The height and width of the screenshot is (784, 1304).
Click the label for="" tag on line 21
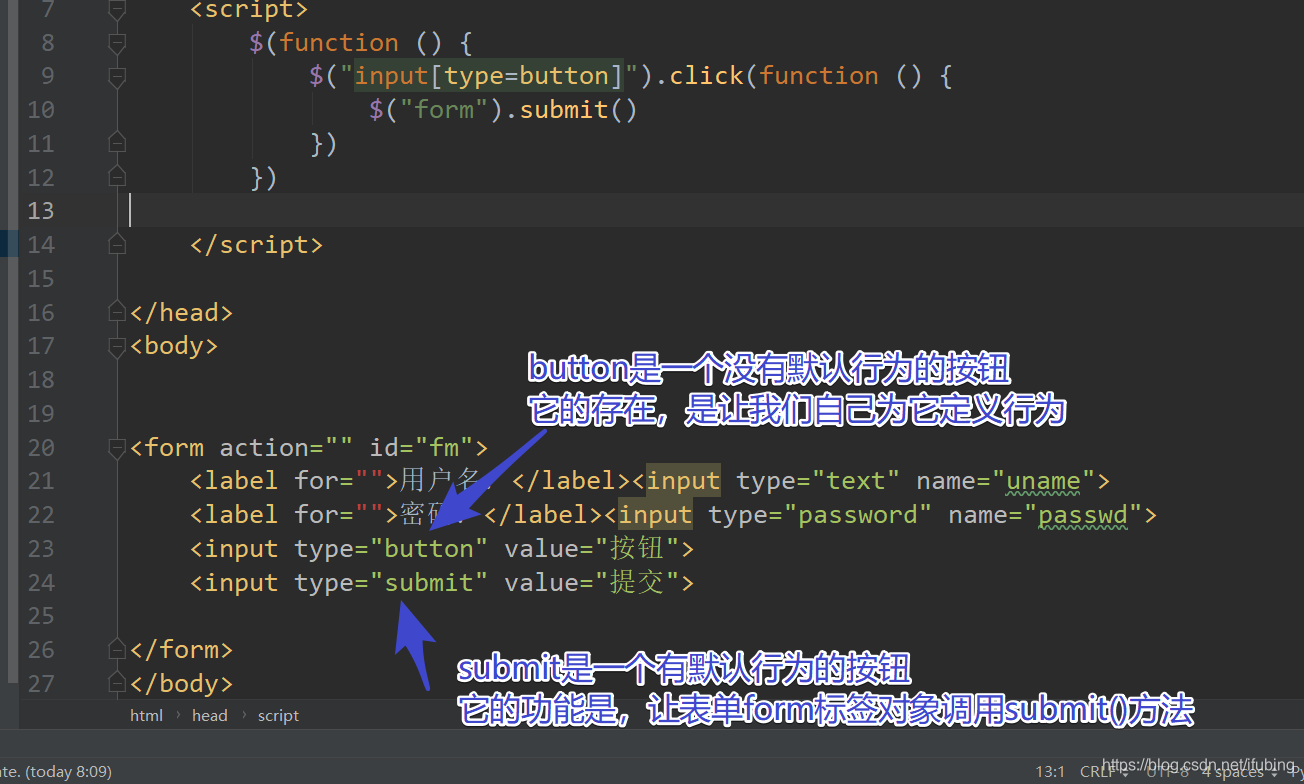click(294, 481)
